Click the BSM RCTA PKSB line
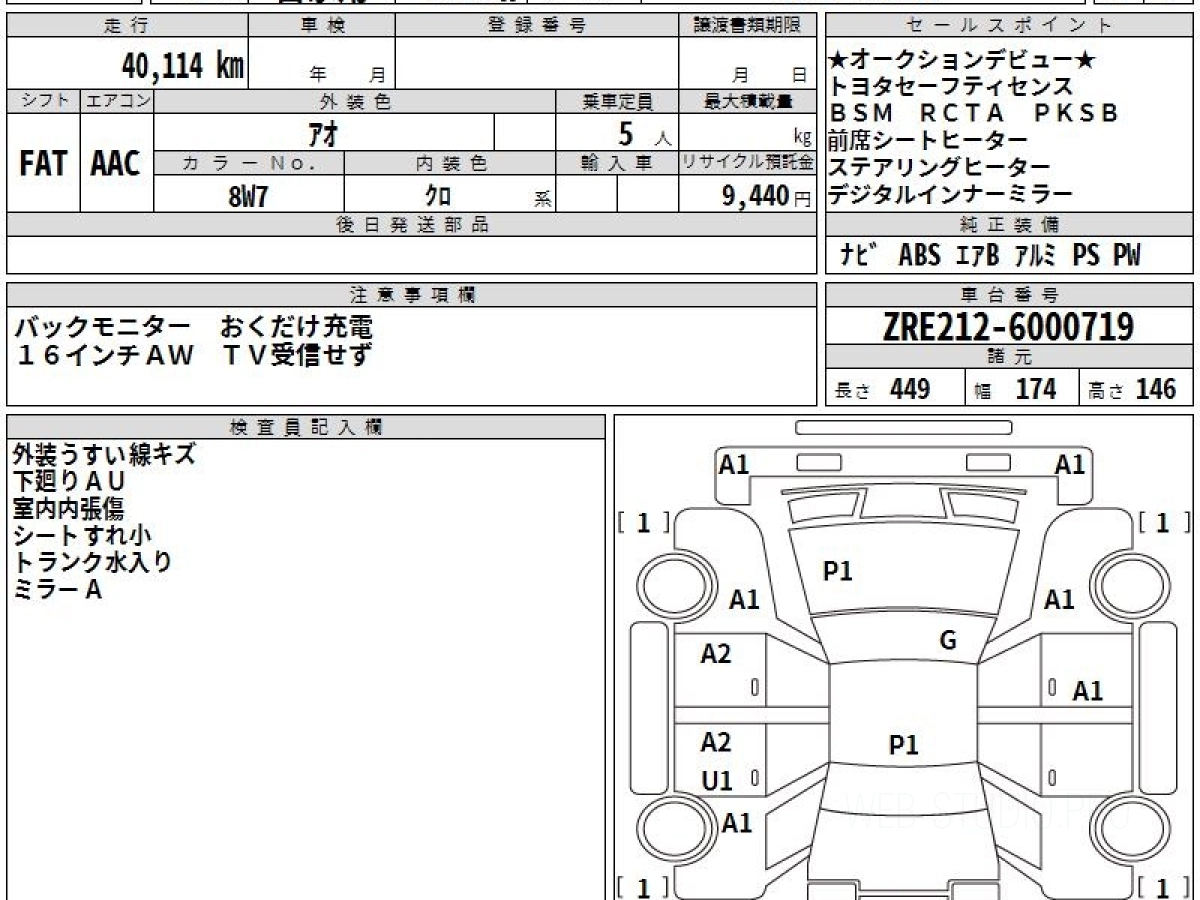The width and height of the screenshot is (1200, 900). click(974, 113)
